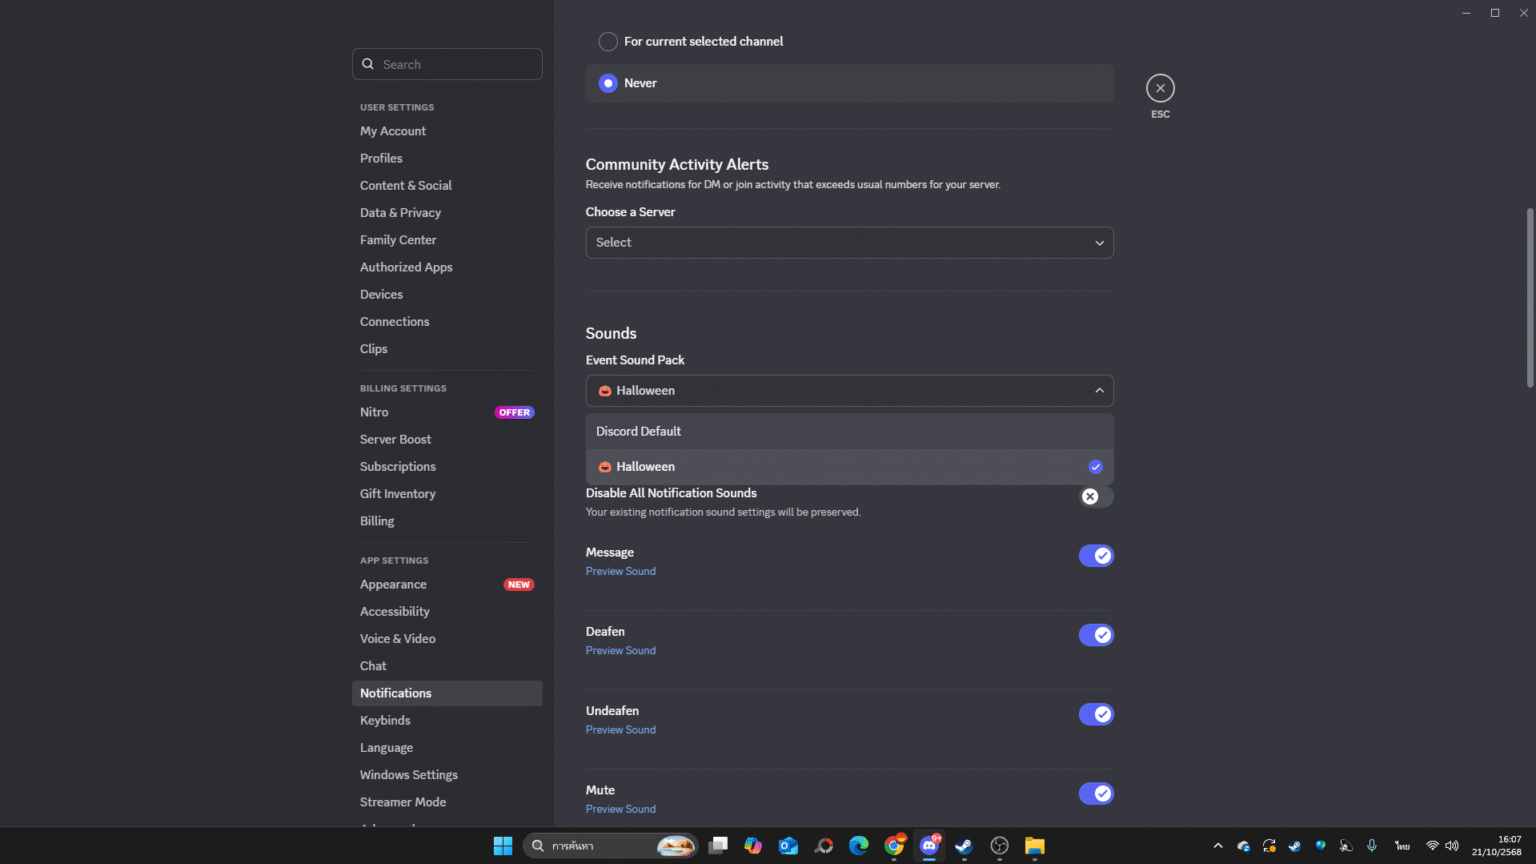Click the circular ESC dismiss icon
The height and width of the screenshot is (864, 1536).
(1160, 88)
